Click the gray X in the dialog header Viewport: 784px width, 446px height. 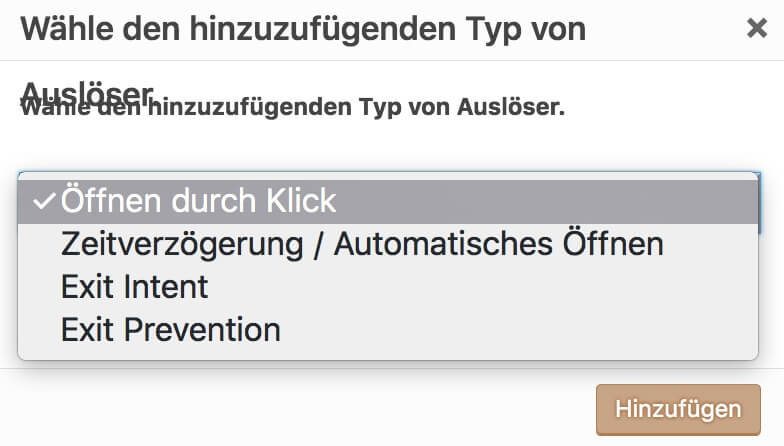(x=757, y=29)
